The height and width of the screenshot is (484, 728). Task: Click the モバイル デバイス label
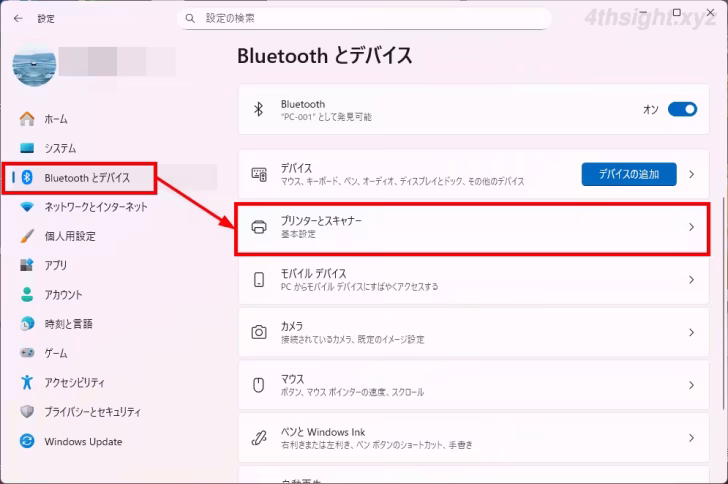point(313,273)
